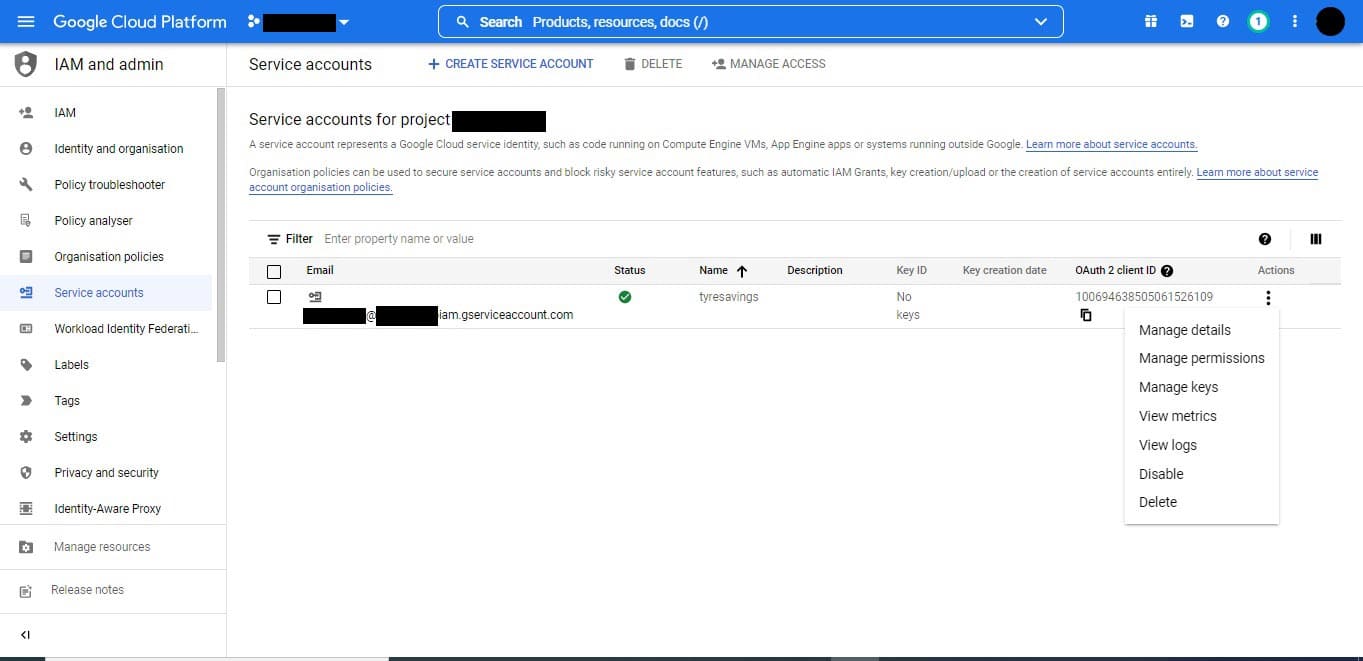Viewport: 1363px width, 661px height.
Task: Open the header three-dot settings menu
Action: (x=1295, y=21)
